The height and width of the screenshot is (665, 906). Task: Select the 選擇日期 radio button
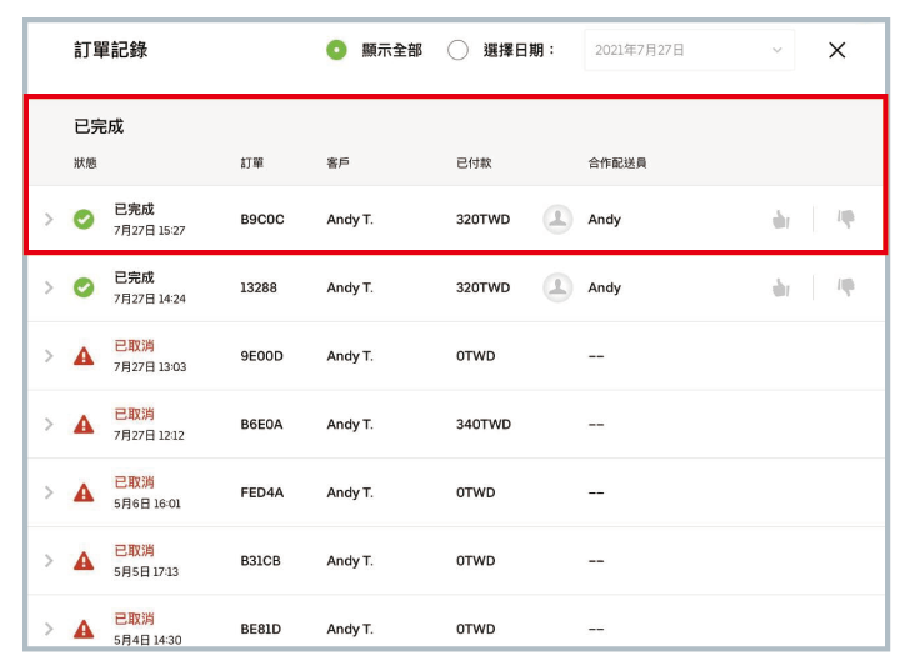458,50
